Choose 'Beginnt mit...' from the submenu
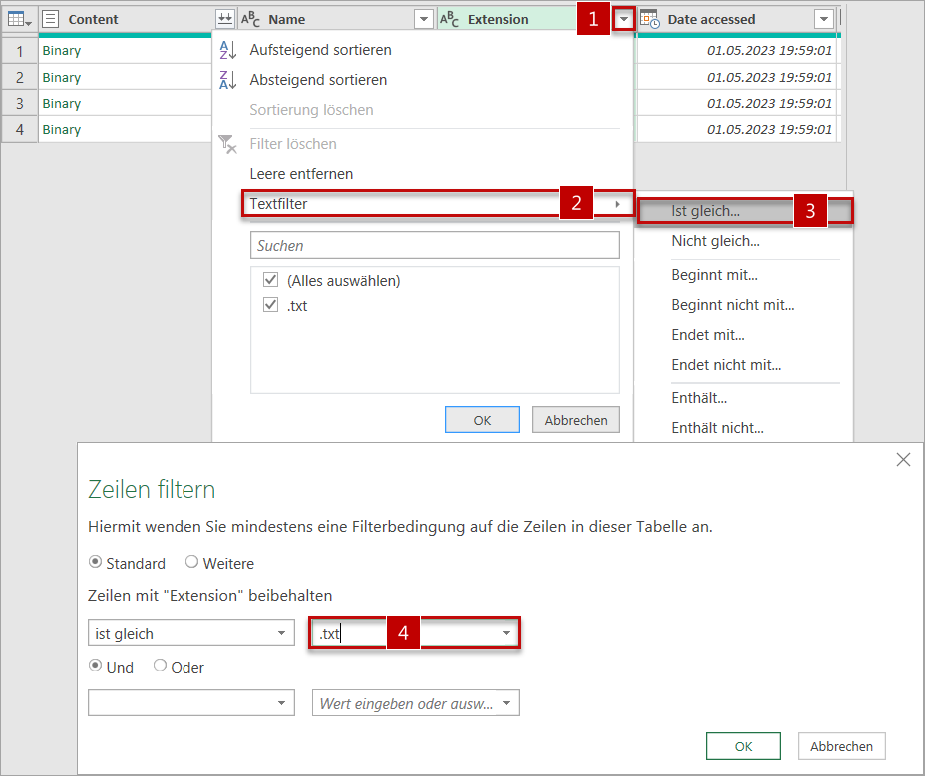The width and height of the screenshot is (925, 776). coord(714,275)
